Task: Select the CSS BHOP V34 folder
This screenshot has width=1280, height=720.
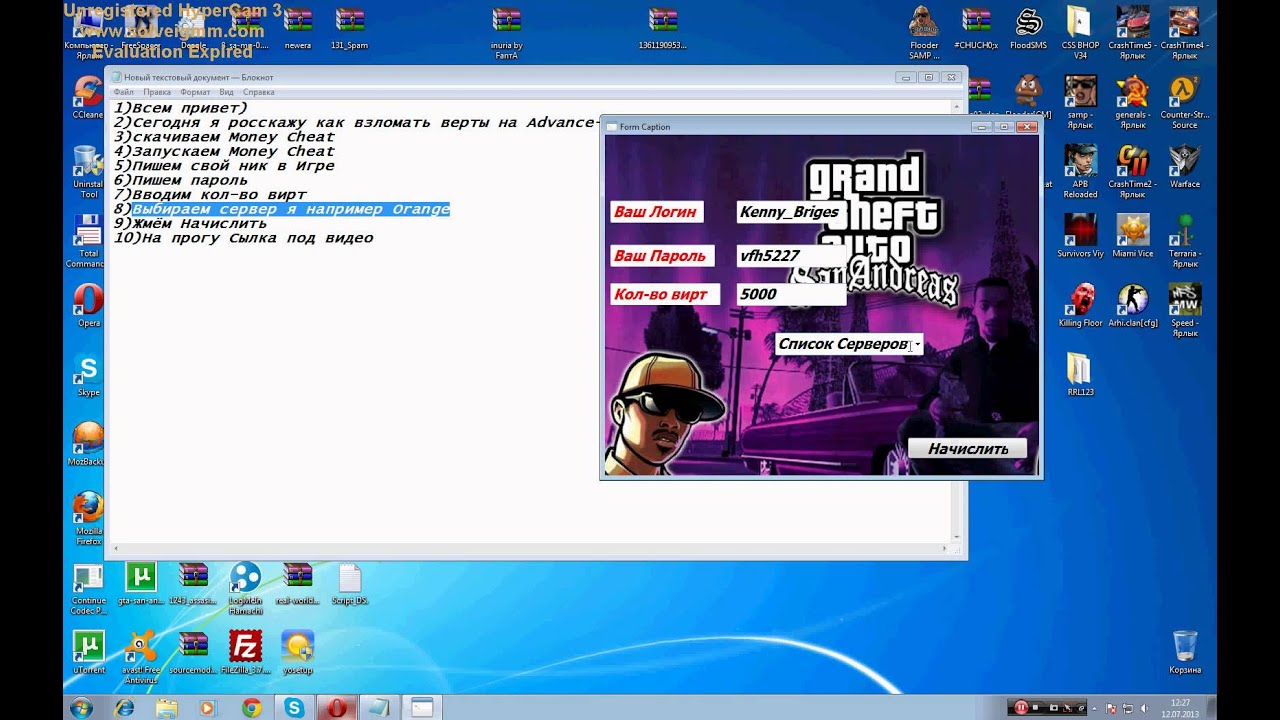Action: click(x=1080, y=33)
